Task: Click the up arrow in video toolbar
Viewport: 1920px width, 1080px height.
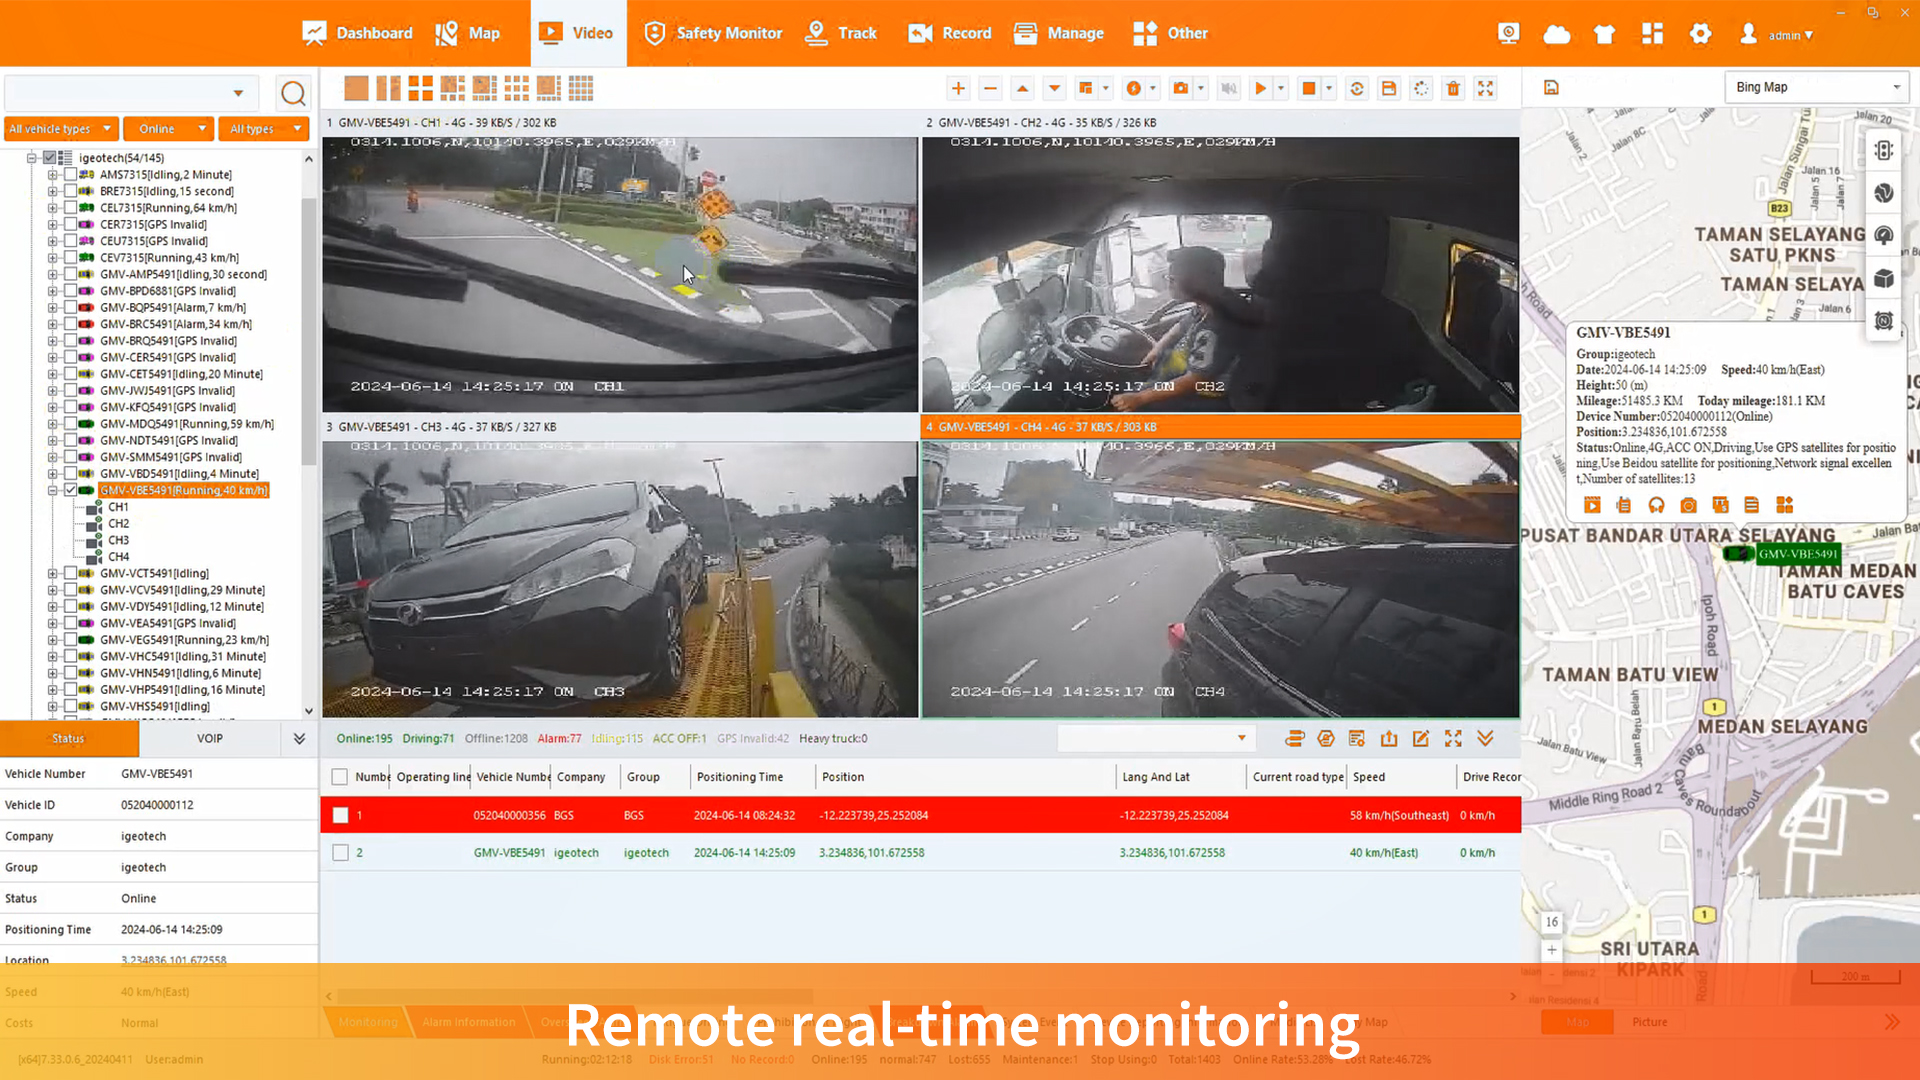Action: point(1022,88)
